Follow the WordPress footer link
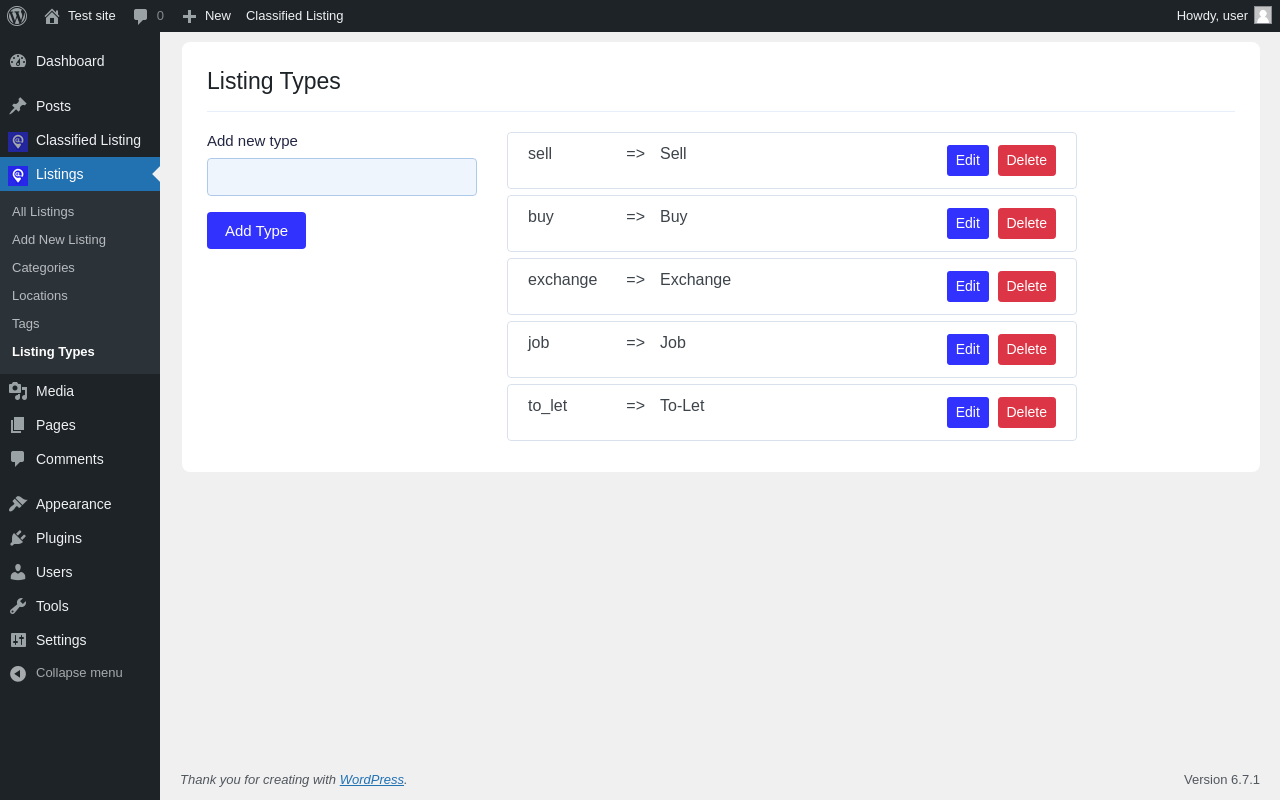 point(371,780)
